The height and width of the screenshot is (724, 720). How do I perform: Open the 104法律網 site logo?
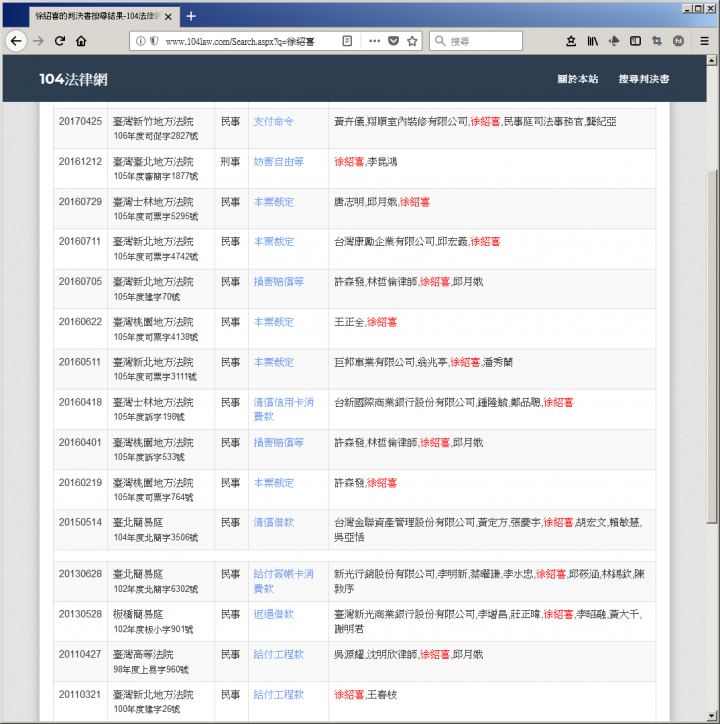pyautogui.click(x=73, y=79)
